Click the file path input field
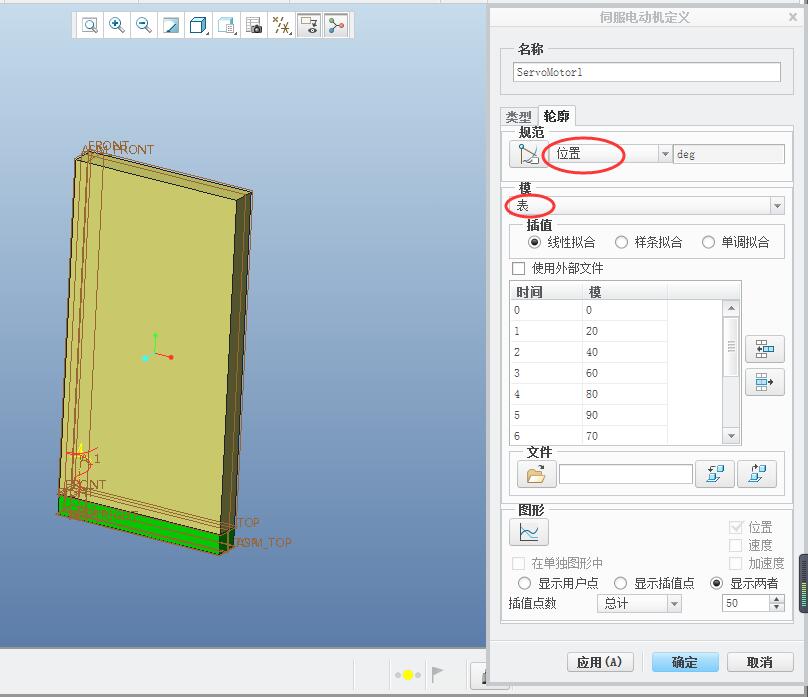Viewport: 808px width, 697px height. click(x=626, y=474)
